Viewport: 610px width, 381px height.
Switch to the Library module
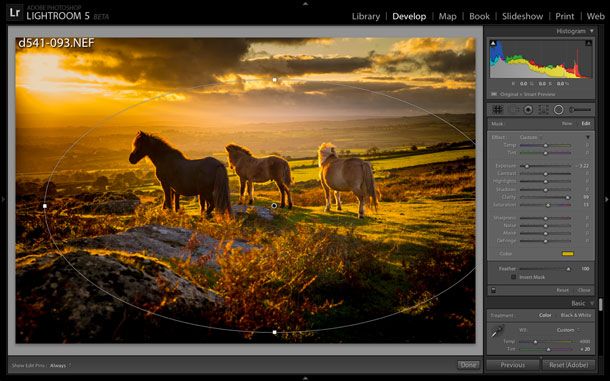click(x=366, y=16)
